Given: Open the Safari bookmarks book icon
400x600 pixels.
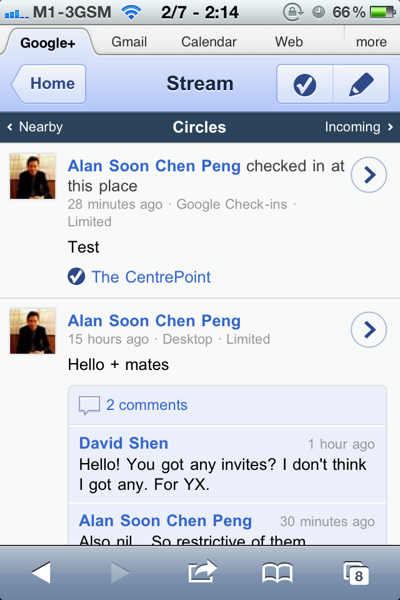Looking at the screenshot, I should click(x=277, y=573).
